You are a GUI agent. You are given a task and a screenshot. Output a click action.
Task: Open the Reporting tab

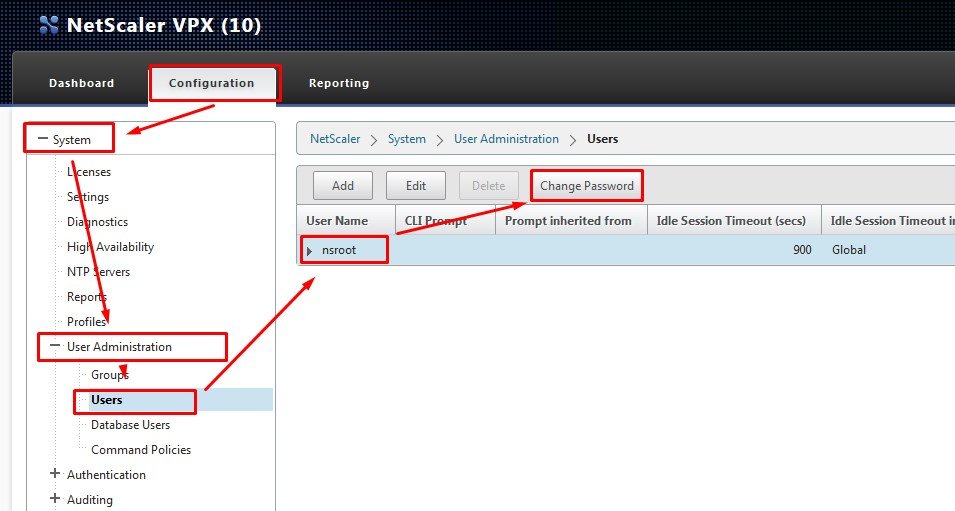pyautogui.click(x=338, y=83)
